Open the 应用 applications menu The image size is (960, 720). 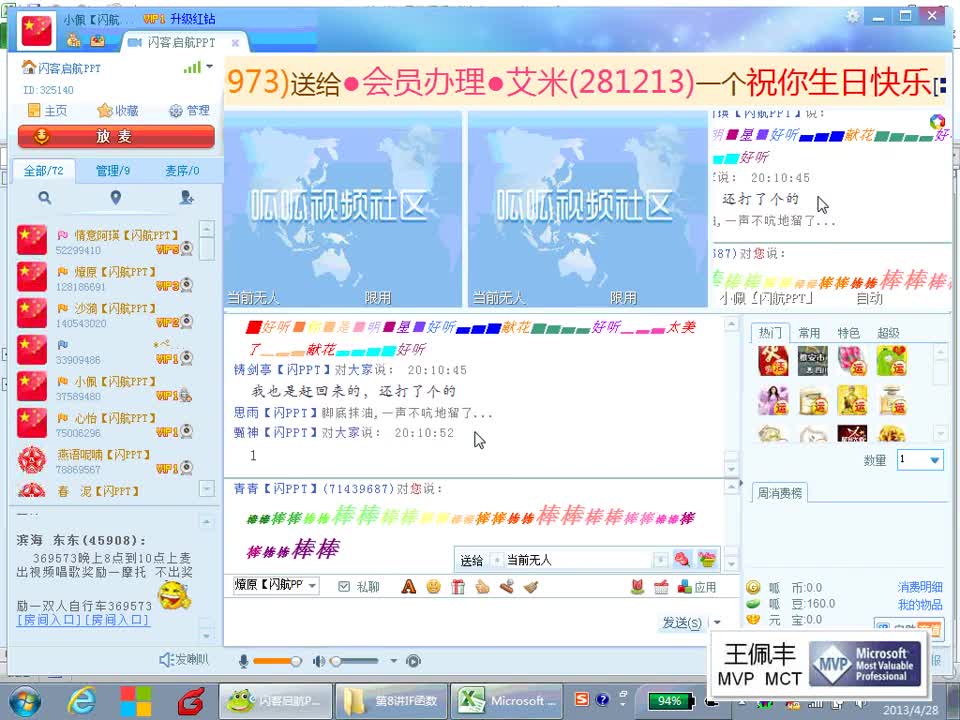tap(697, 587)
